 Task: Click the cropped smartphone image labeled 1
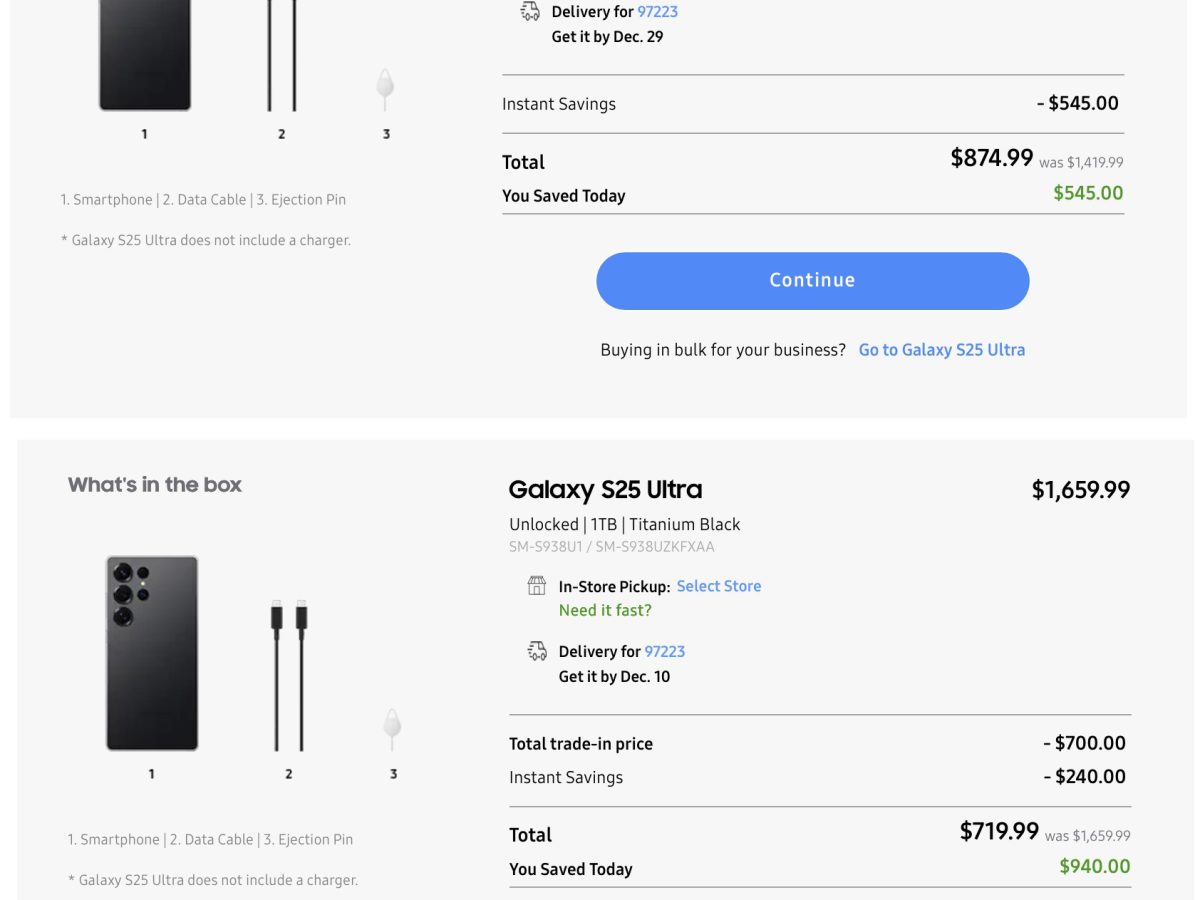click(144, 55)
